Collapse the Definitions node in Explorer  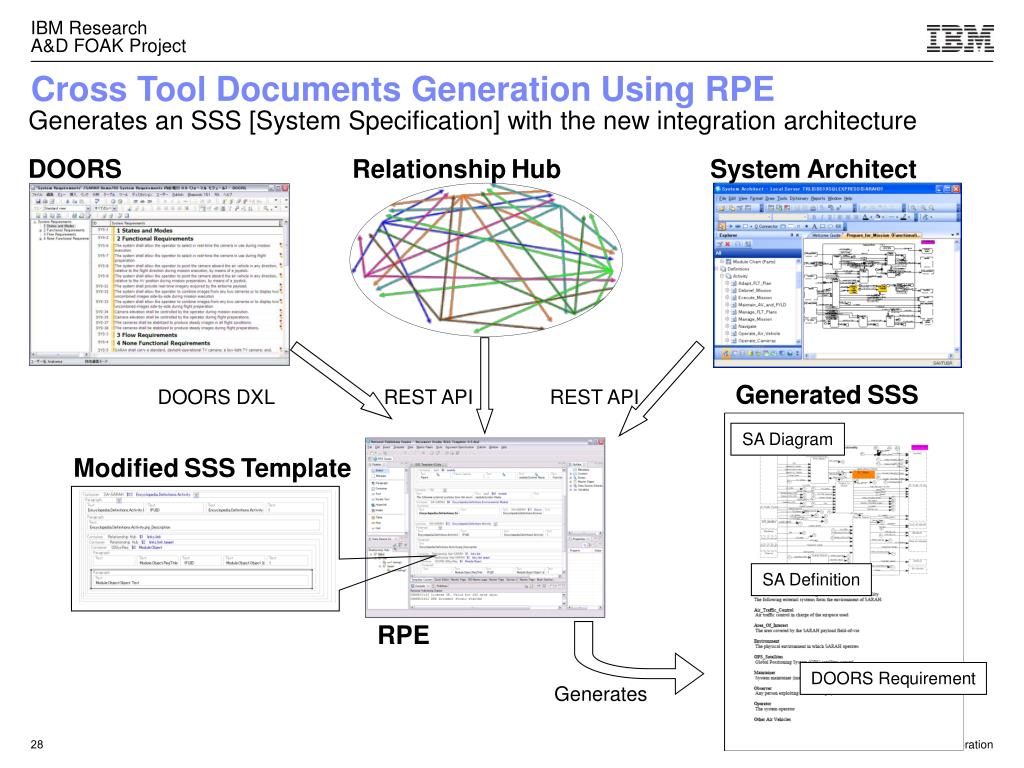716,269
